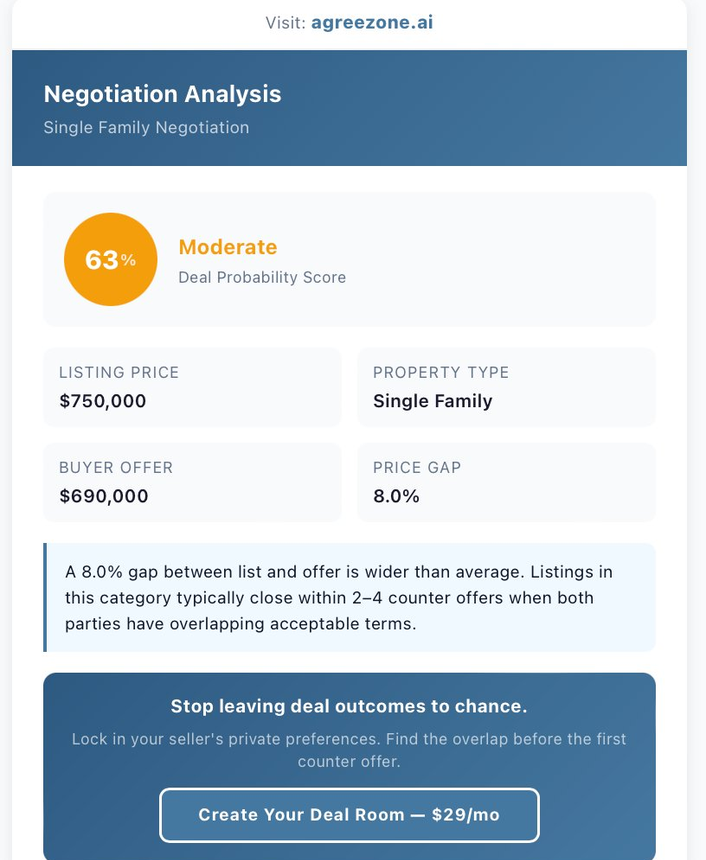The image size is (706, 860).
Task: Click Stop leaving deal outcomes headline
Action: coord(349,706)
